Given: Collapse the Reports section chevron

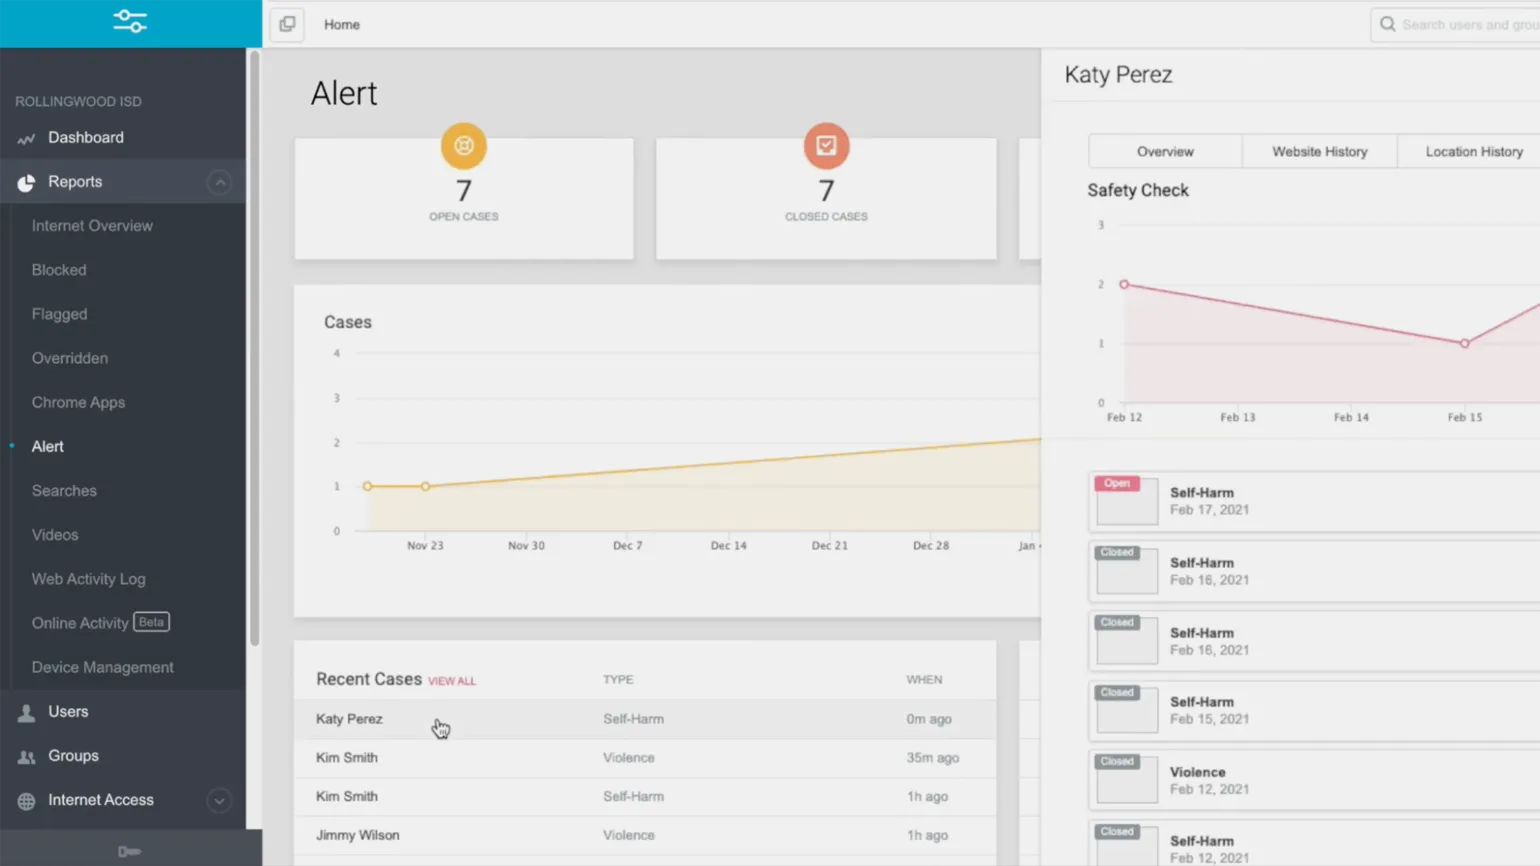Looking at the screenshot, I should tap(219, 182).
